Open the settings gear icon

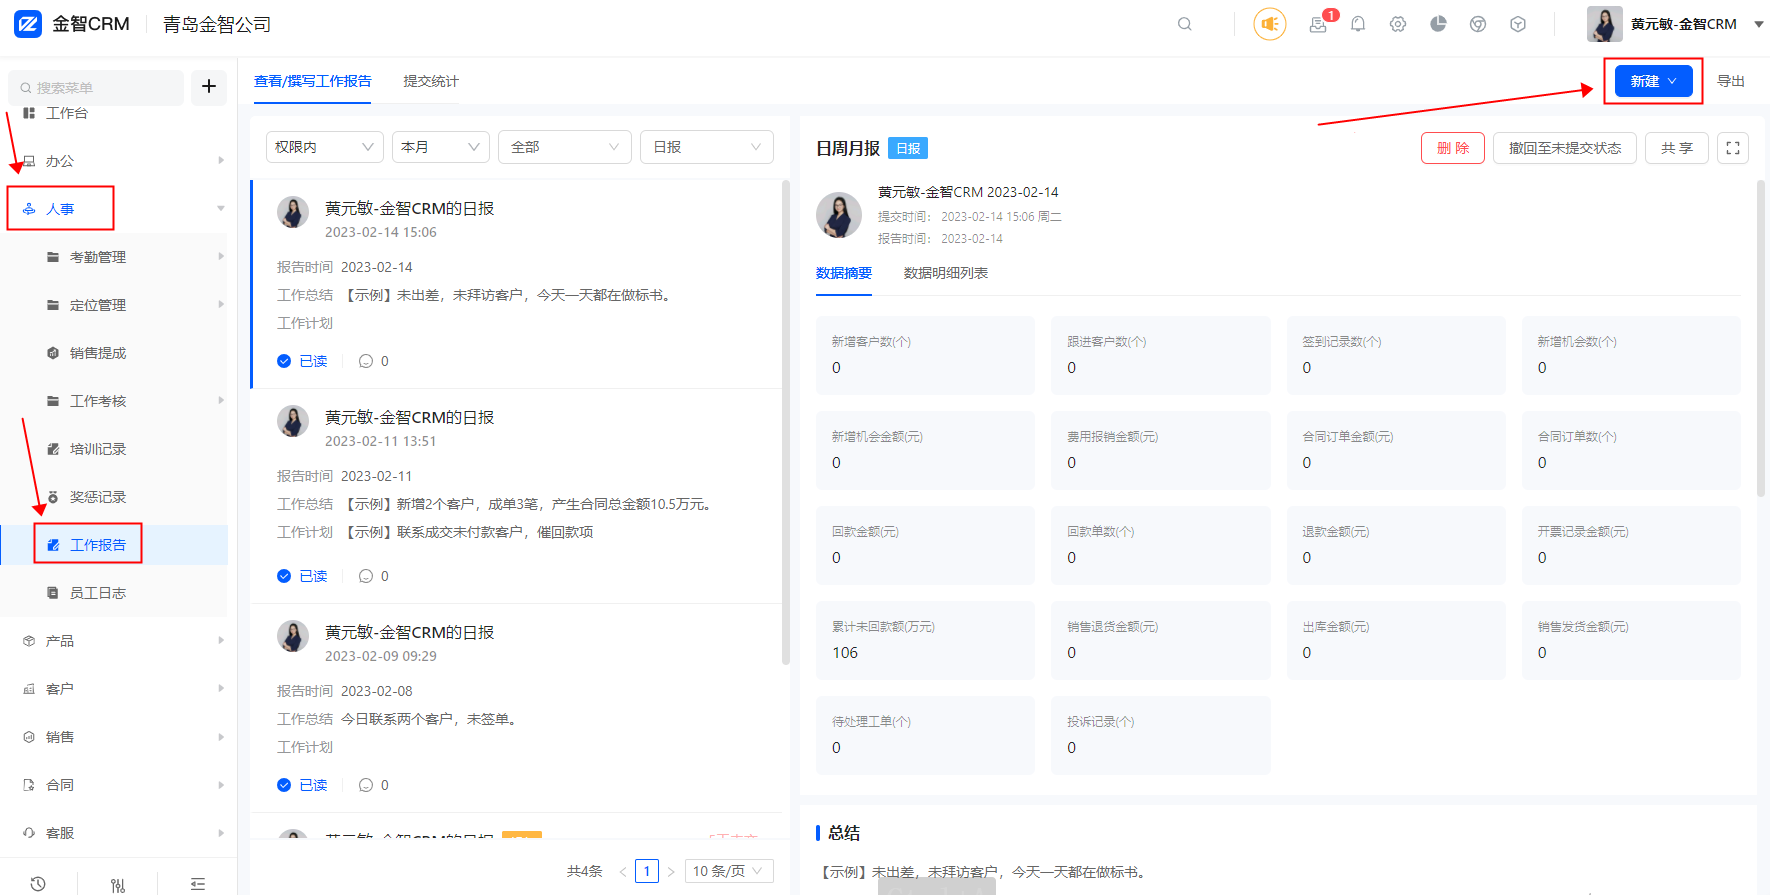(1398, 24)
